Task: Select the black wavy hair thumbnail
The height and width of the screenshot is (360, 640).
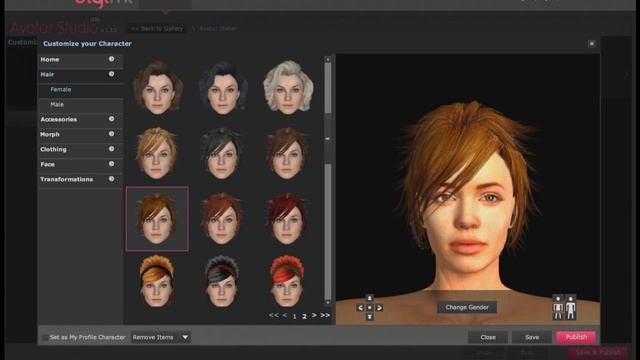Action: click(222, 88)
